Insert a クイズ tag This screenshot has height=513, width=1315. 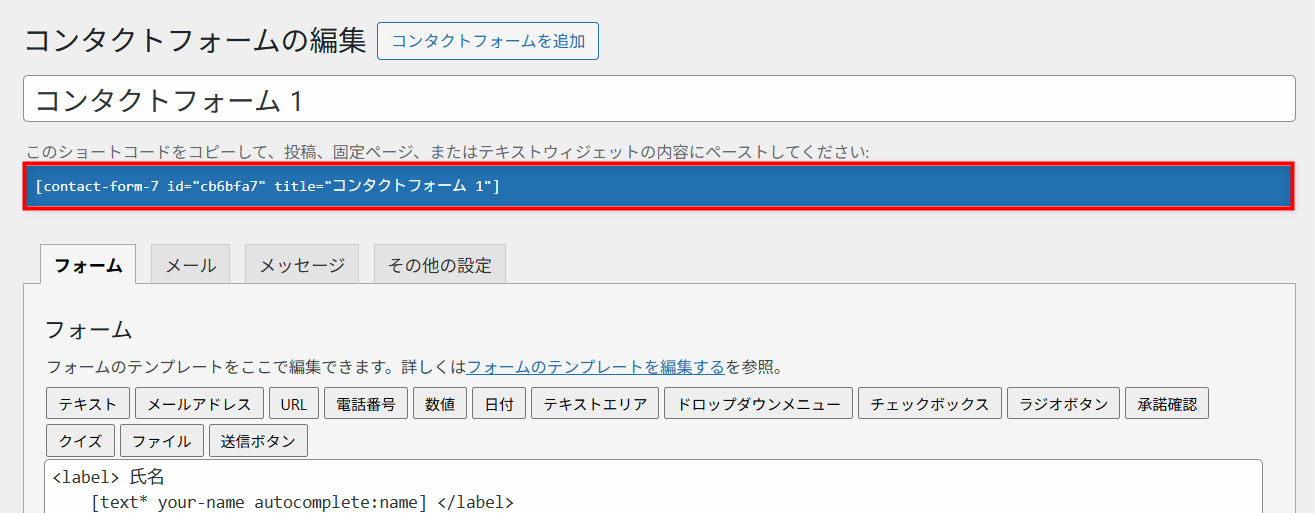(x=81, y=440)
